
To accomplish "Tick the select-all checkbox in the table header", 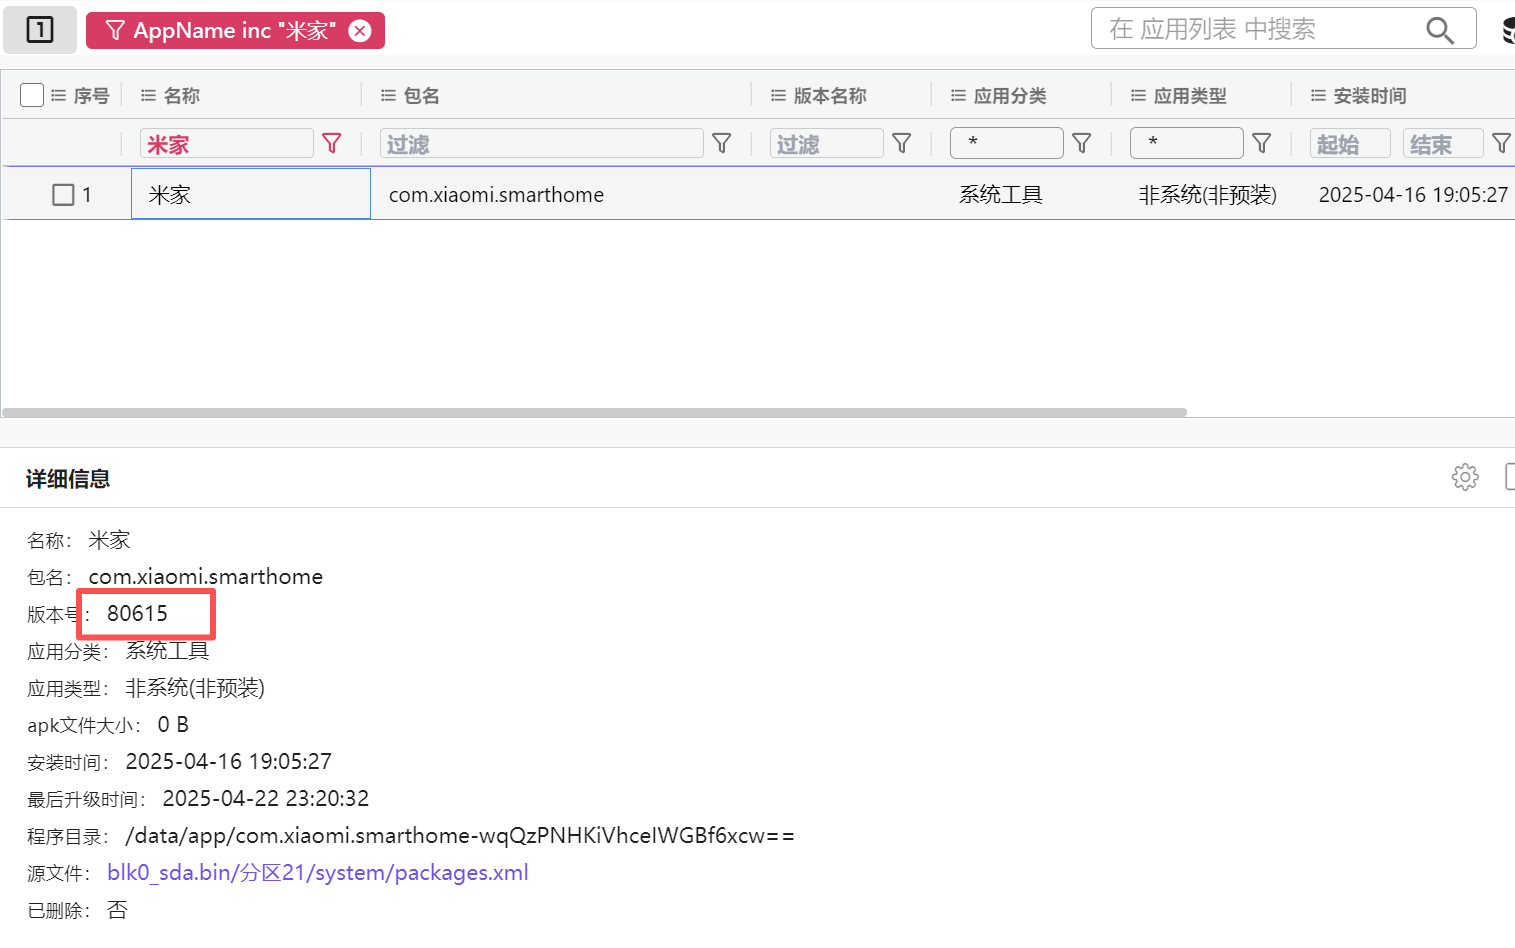I will click(x=32, y=95).
